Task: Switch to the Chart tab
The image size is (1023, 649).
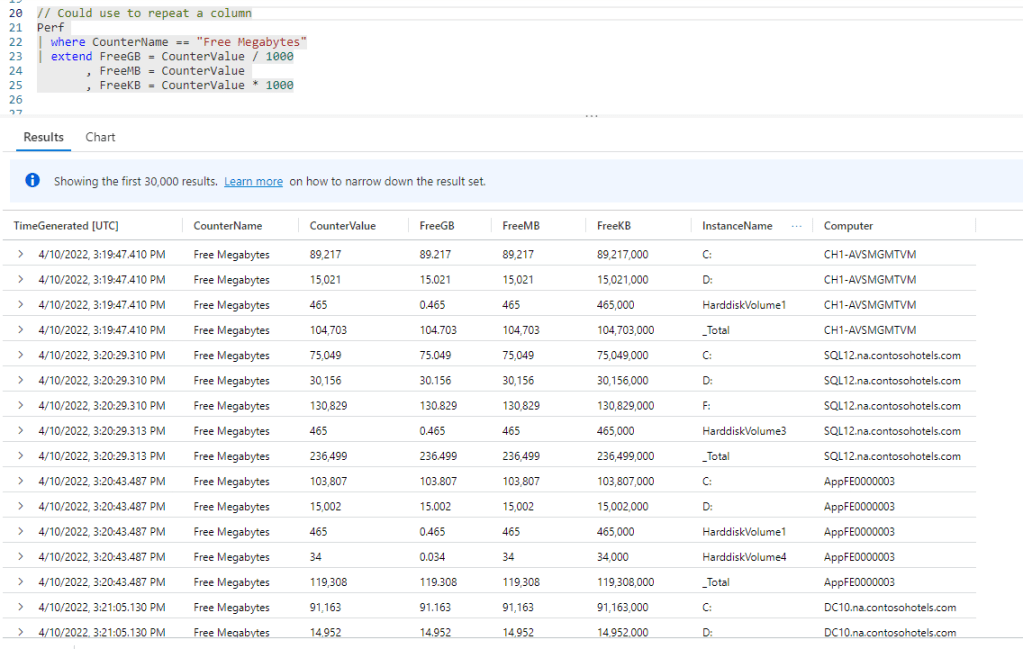Action: 100,137
